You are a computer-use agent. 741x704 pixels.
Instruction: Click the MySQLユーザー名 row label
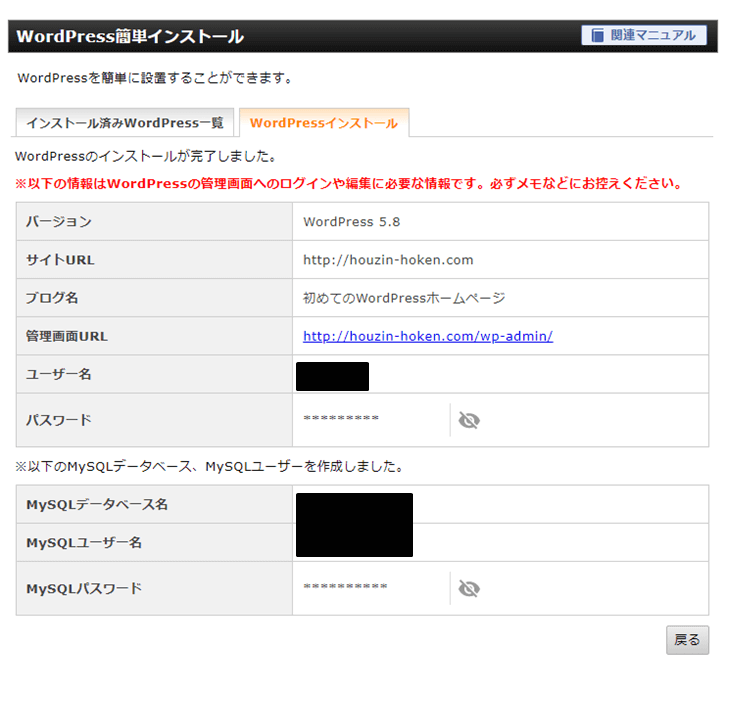(84, 543)
